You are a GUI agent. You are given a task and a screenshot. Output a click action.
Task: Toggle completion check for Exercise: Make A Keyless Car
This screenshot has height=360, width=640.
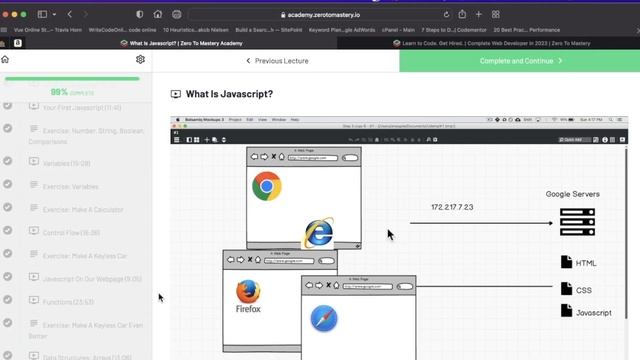(x=7, y=253)
